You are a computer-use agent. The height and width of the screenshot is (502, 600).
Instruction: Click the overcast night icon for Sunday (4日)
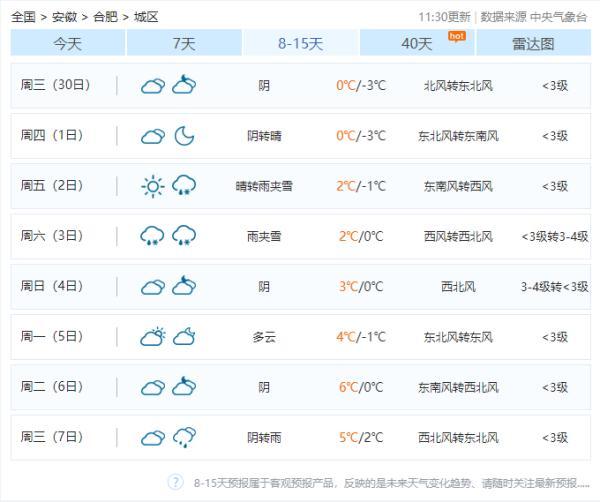coord(184,287)
